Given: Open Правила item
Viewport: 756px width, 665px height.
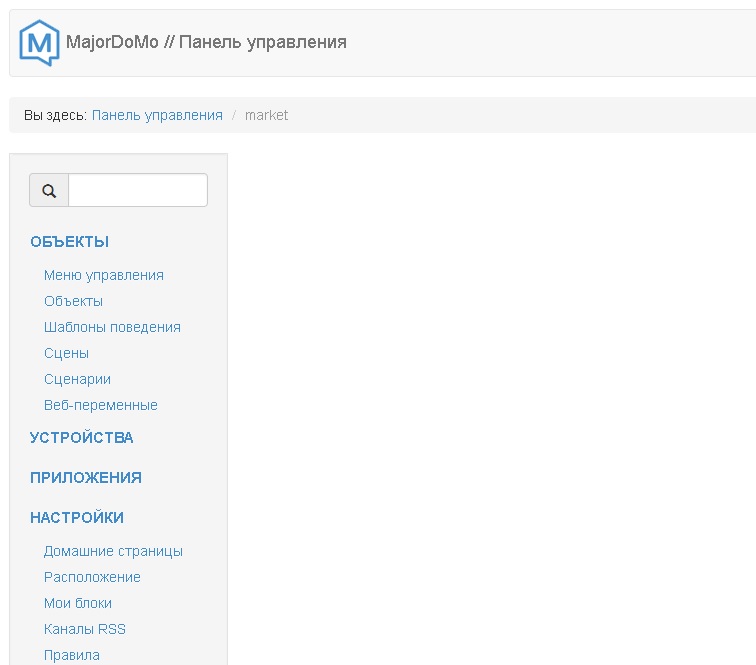Looking at the screenshot, I should pos(72,655).
